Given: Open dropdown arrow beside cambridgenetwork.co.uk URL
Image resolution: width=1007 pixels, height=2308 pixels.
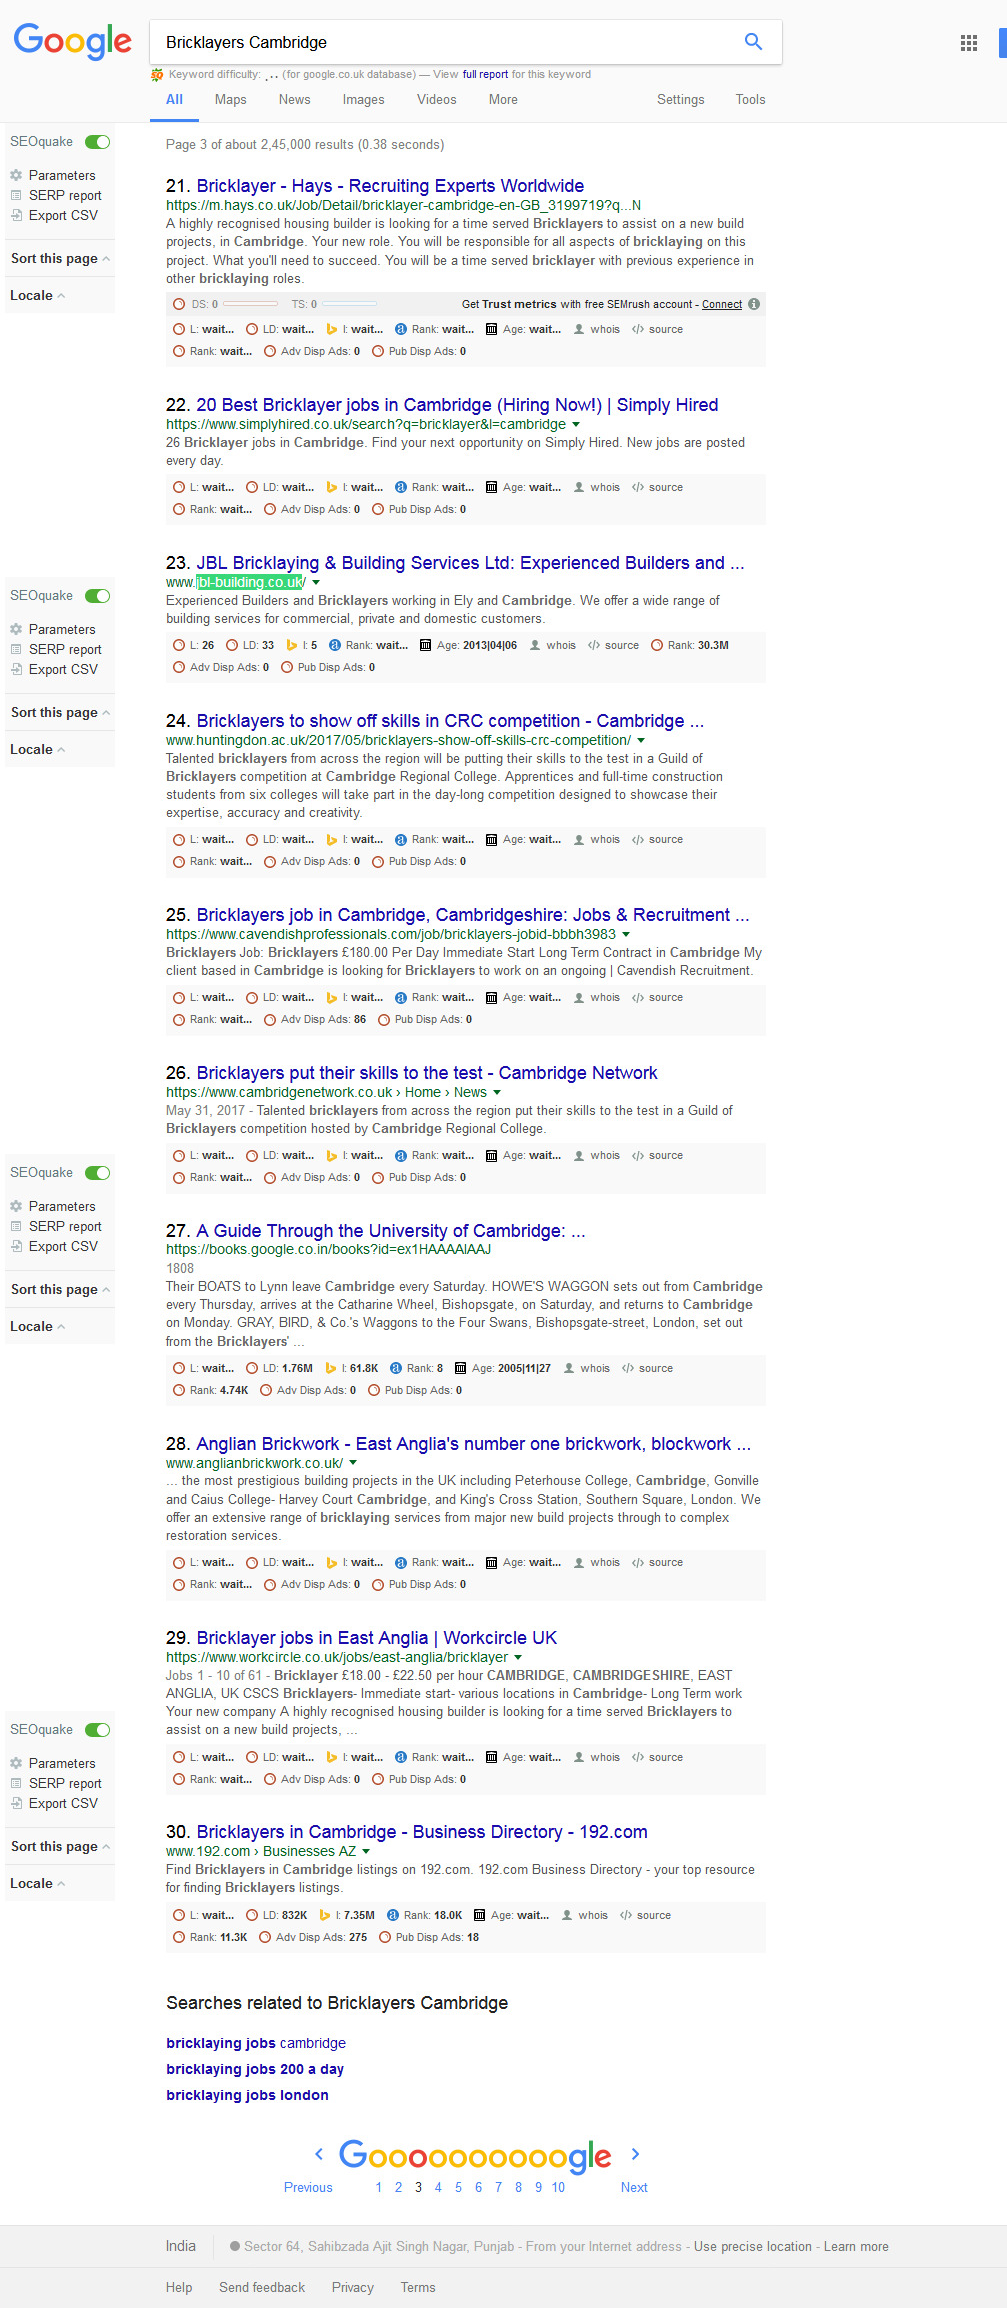Looking at the screenshot, I should pos(497,1092).
